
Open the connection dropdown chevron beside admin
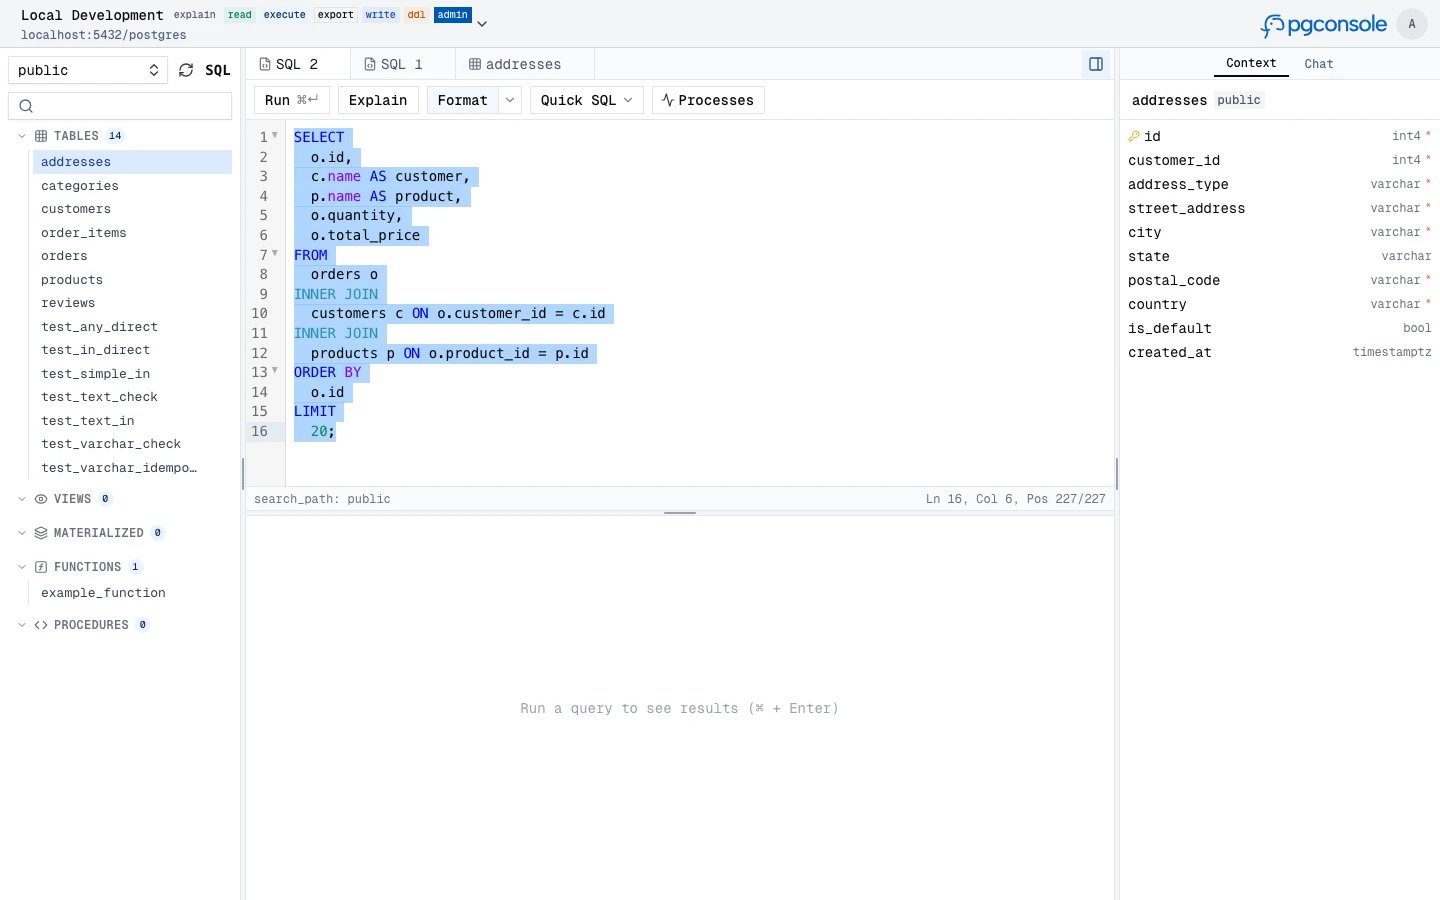click(482, 23)
